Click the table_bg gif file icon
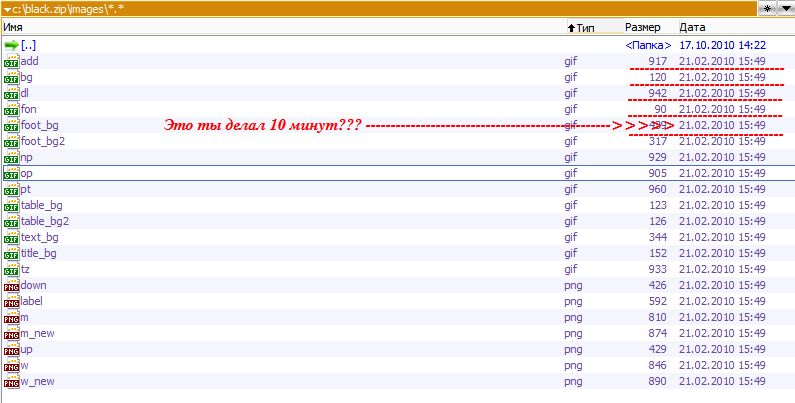This screenshot has height=403, width=795. point(11,206)
